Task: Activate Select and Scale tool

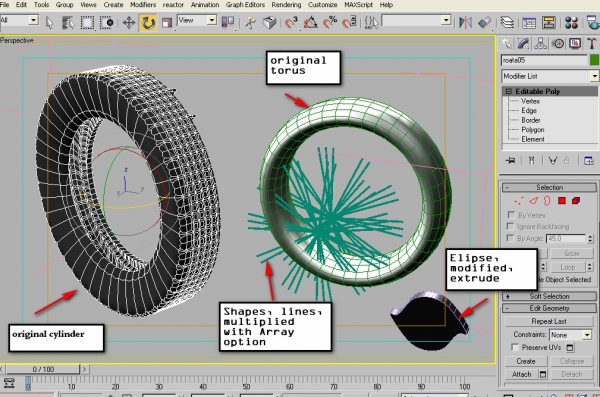Action: tap(167, 23)
